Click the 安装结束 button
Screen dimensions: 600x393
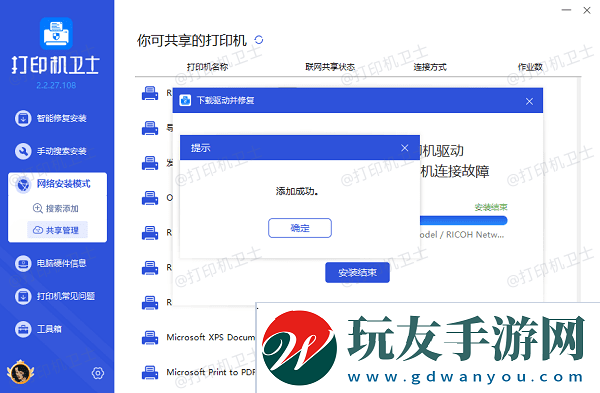[x=357, y=272]
